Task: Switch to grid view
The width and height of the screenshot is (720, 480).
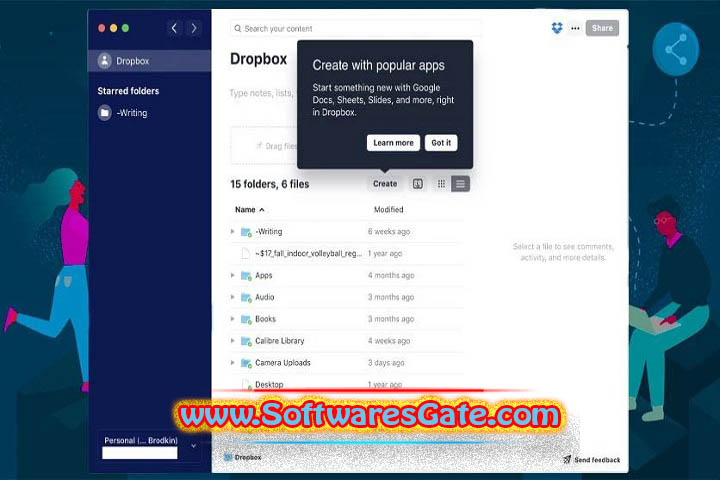Action: click(x=441, y=184)
